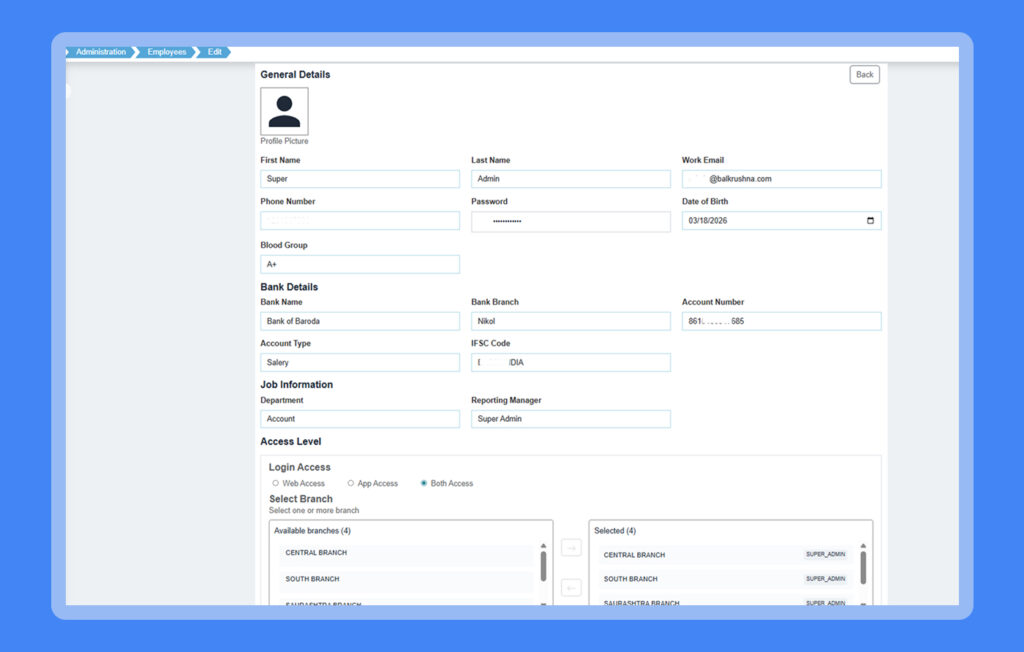Click the profile picture placeholder
This screenshot has height=652, width=1024.
coord(284,112)
